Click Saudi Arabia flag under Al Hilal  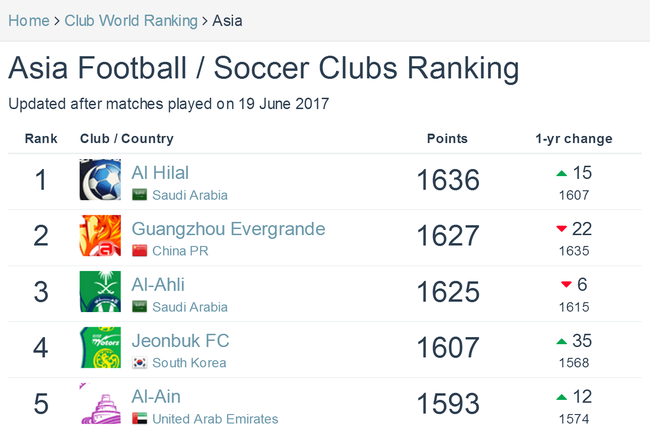[x=140, y=195]
